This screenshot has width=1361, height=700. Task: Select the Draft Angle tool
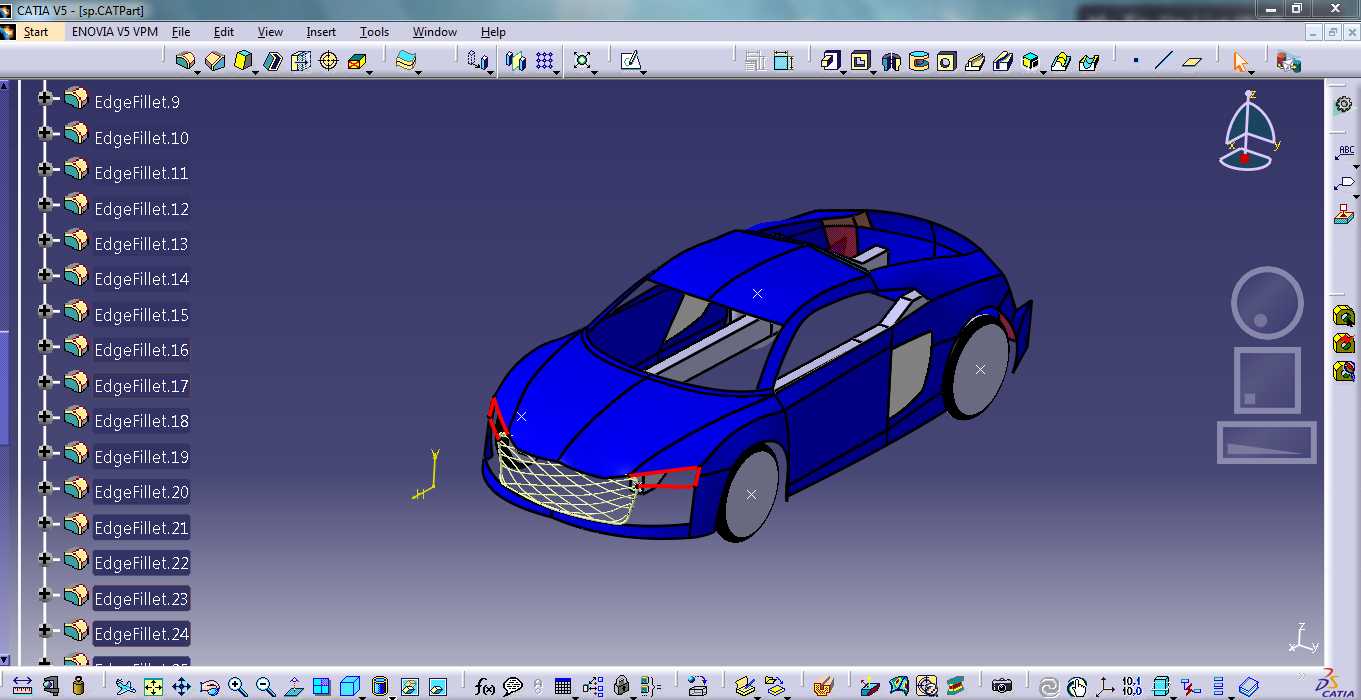coord(243,61)
